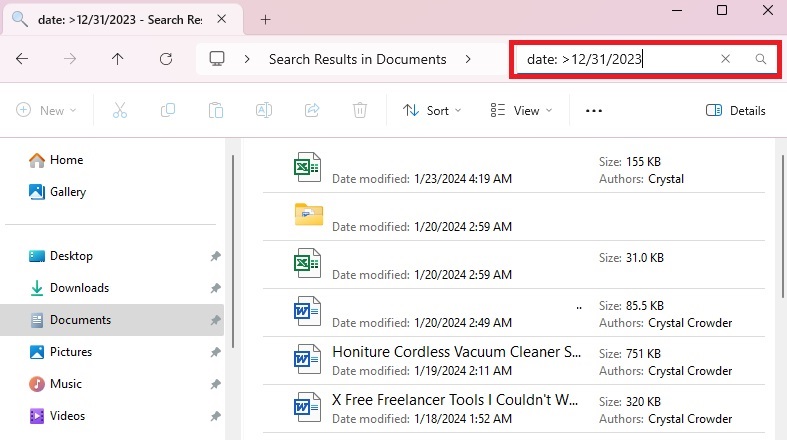
Task: Open the View dropdown
Action: pyautogui.click(x=521, y=110)
